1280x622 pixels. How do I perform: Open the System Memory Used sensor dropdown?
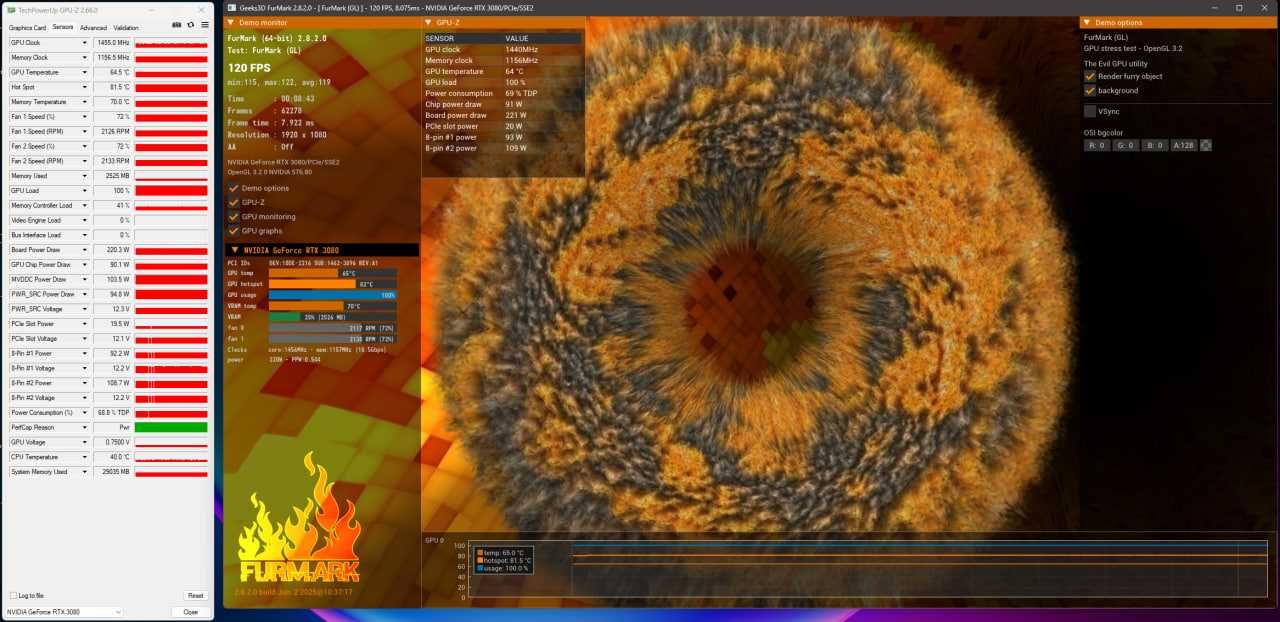(85, 471)
